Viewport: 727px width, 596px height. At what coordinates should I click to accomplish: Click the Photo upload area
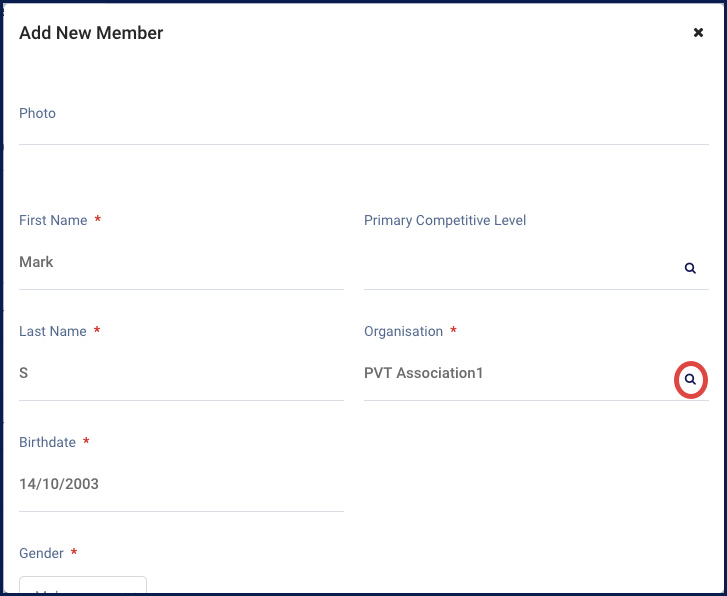pyautogui.click(x=364, y=135)
